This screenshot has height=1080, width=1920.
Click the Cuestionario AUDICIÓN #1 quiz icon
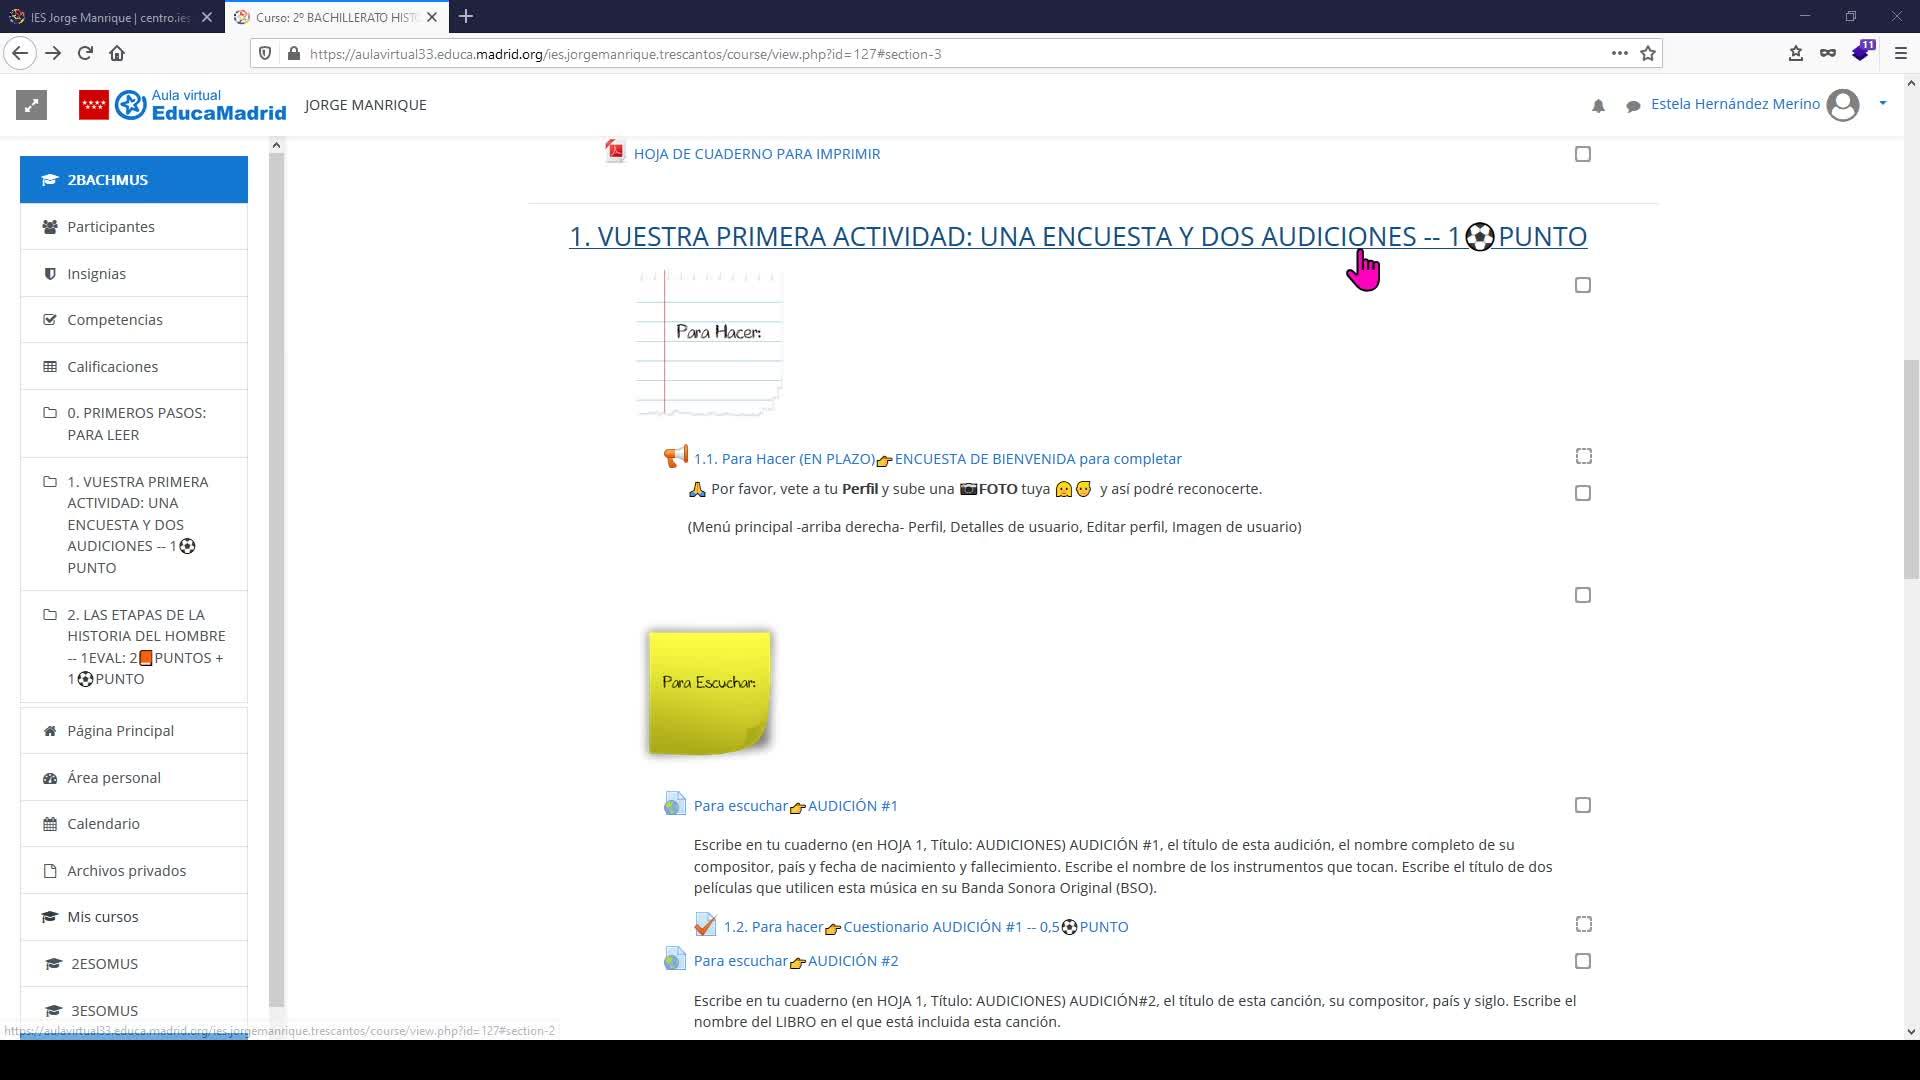[705, 926]
